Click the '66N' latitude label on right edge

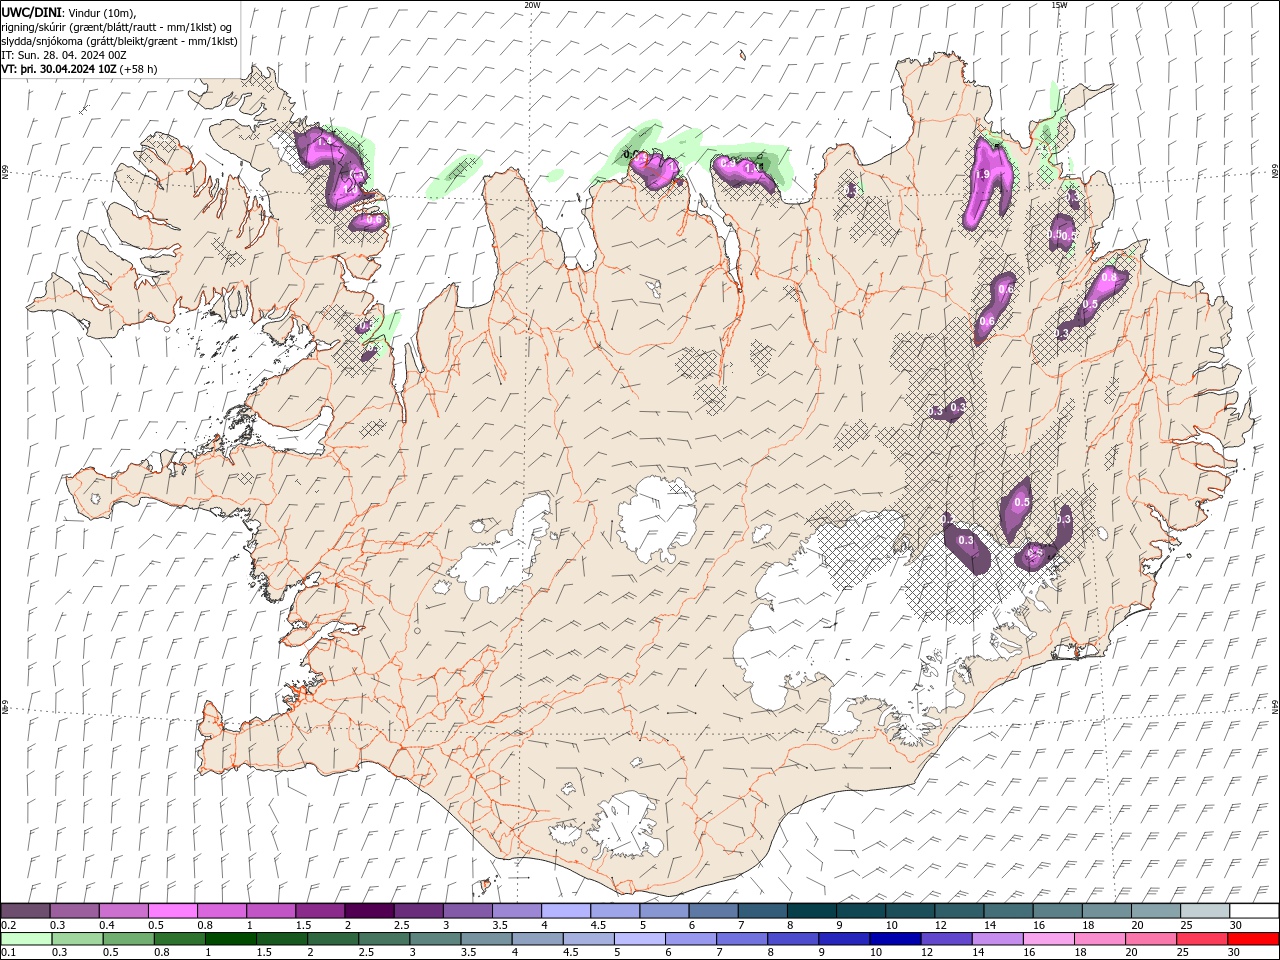pos(1275,172)
